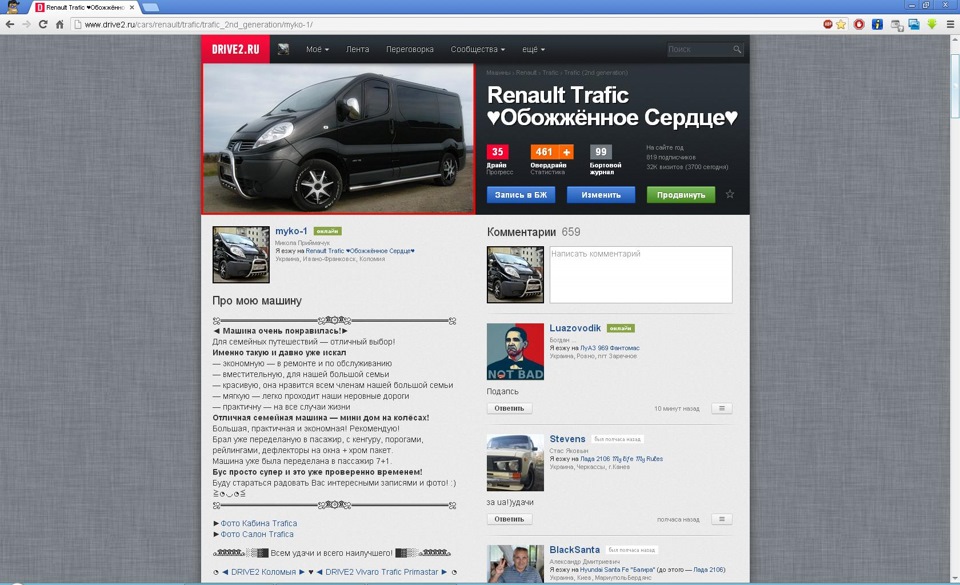Open options menu icon on Stevens comment
This screenshot has height=585, width=960.
[722, 519]
